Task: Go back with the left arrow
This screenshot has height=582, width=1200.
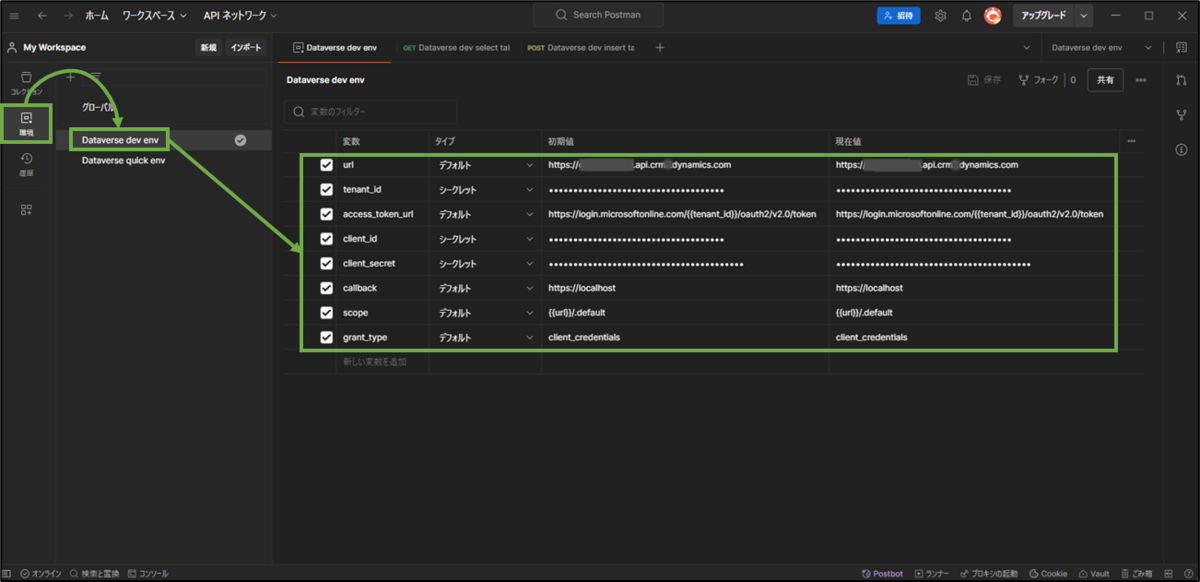Action: (42, 15)
